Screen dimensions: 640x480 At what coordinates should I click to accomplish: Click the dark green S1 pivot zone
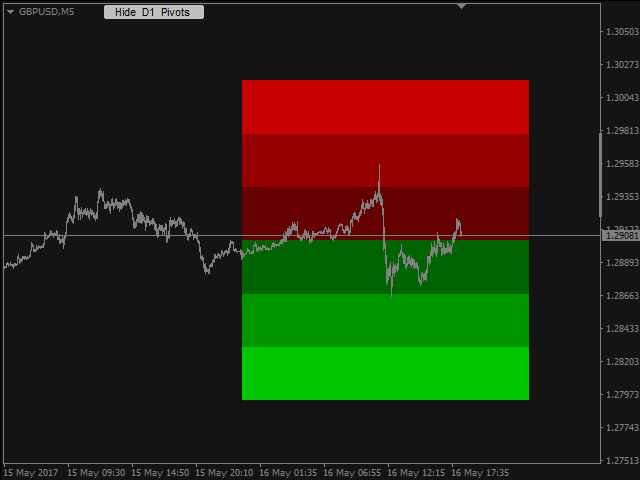[385, 267]
